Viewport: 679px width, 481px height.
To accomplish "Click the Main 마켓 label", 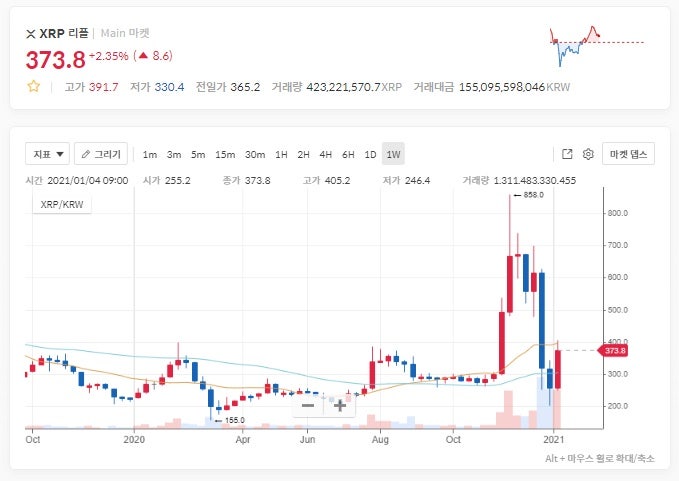I will 125,33.
